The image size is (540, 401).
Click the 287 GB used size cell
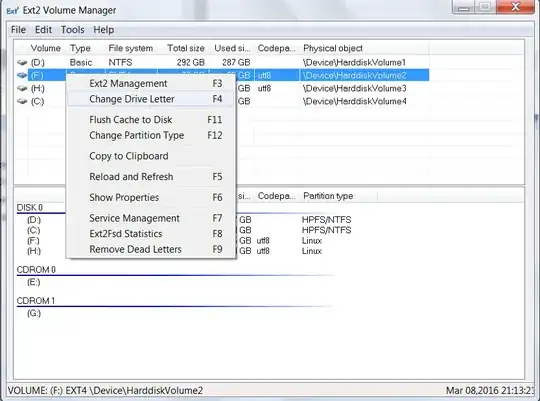[x=236, y=62]
